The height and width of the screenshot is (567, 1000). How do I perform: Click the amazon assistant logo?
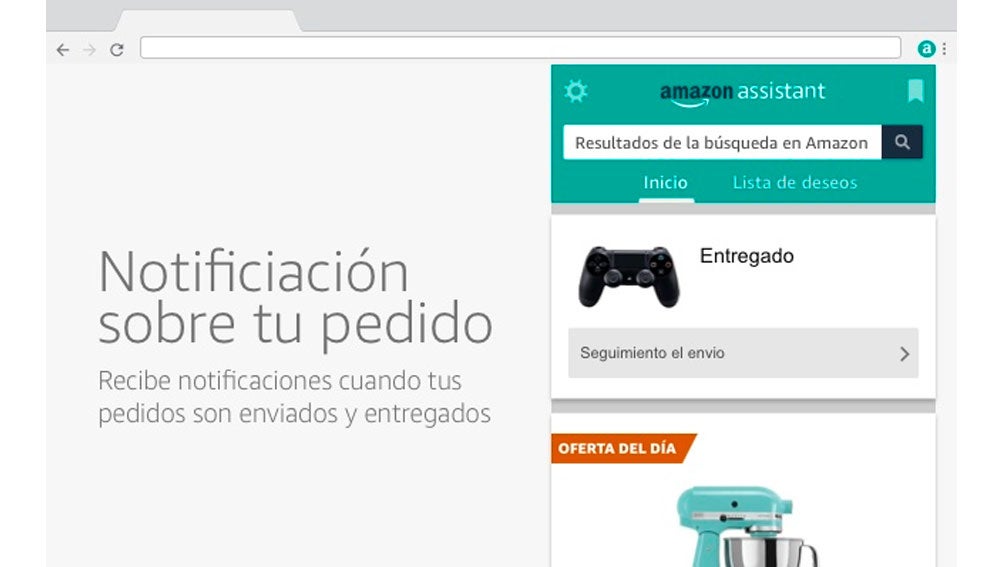click(742, 93)
